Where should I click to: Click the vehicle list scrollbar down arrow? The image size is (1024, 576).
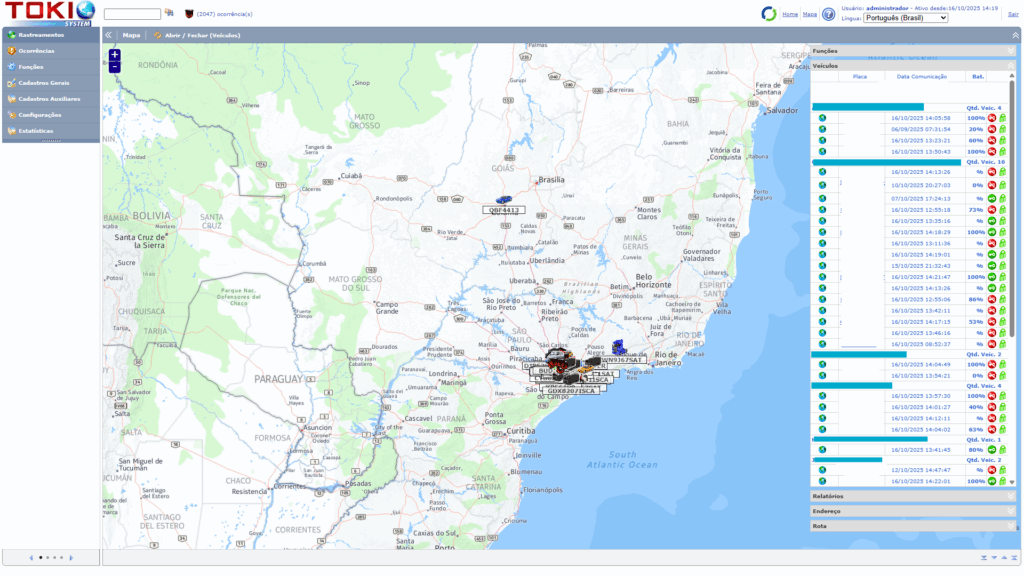tap(1011, 481)
